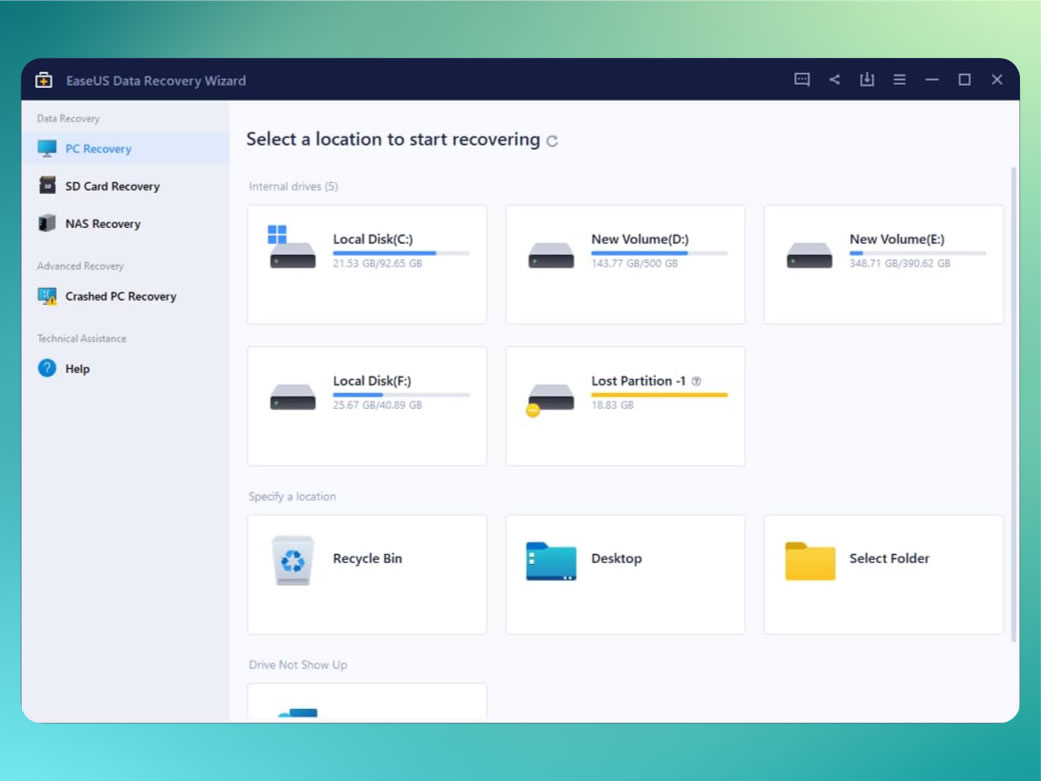Click the 348.71 GB/390.62 GB size text
This screenshot has width=1041, height=781.
900,264
